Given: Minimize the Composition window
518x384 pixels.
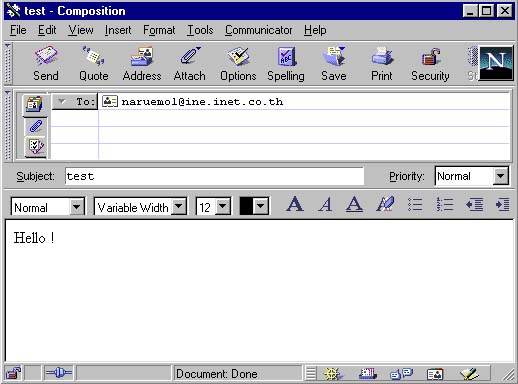Looking at the screenshot, I should coord(470,11).
